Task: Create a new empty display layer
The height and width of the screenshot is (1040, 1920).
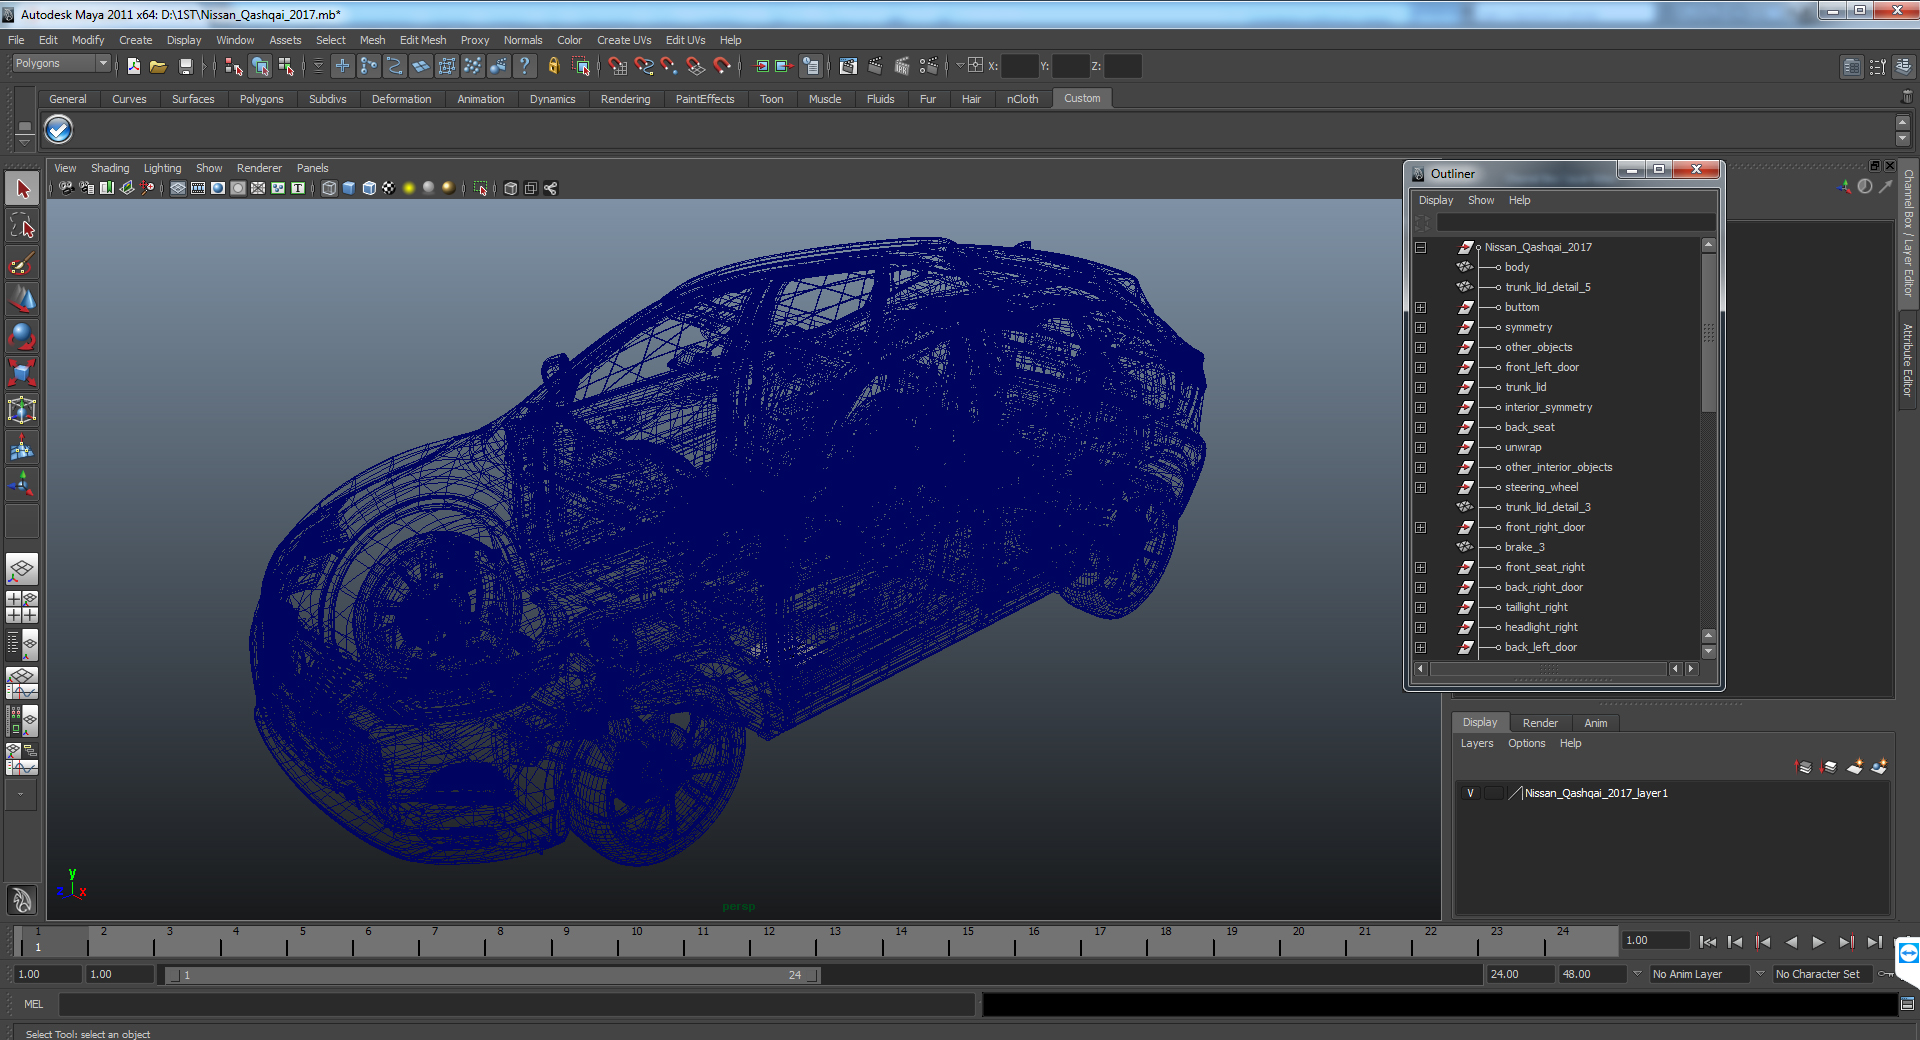Action: (1855, 767)
